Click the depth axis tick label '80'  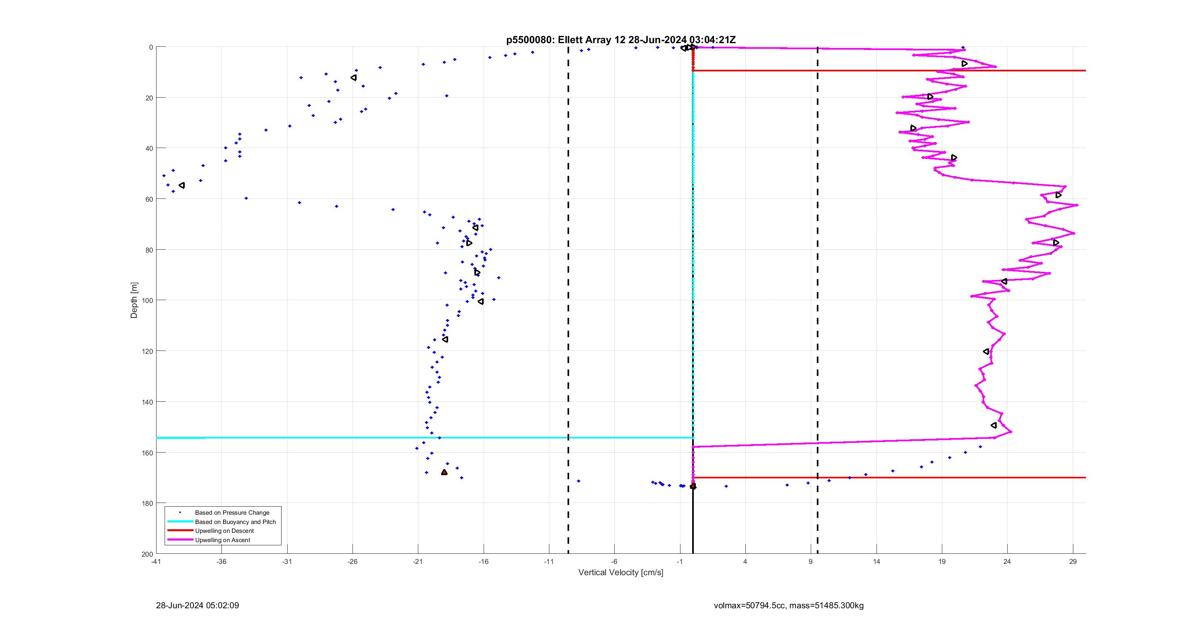pyautogui.click(x=148, y=250)
